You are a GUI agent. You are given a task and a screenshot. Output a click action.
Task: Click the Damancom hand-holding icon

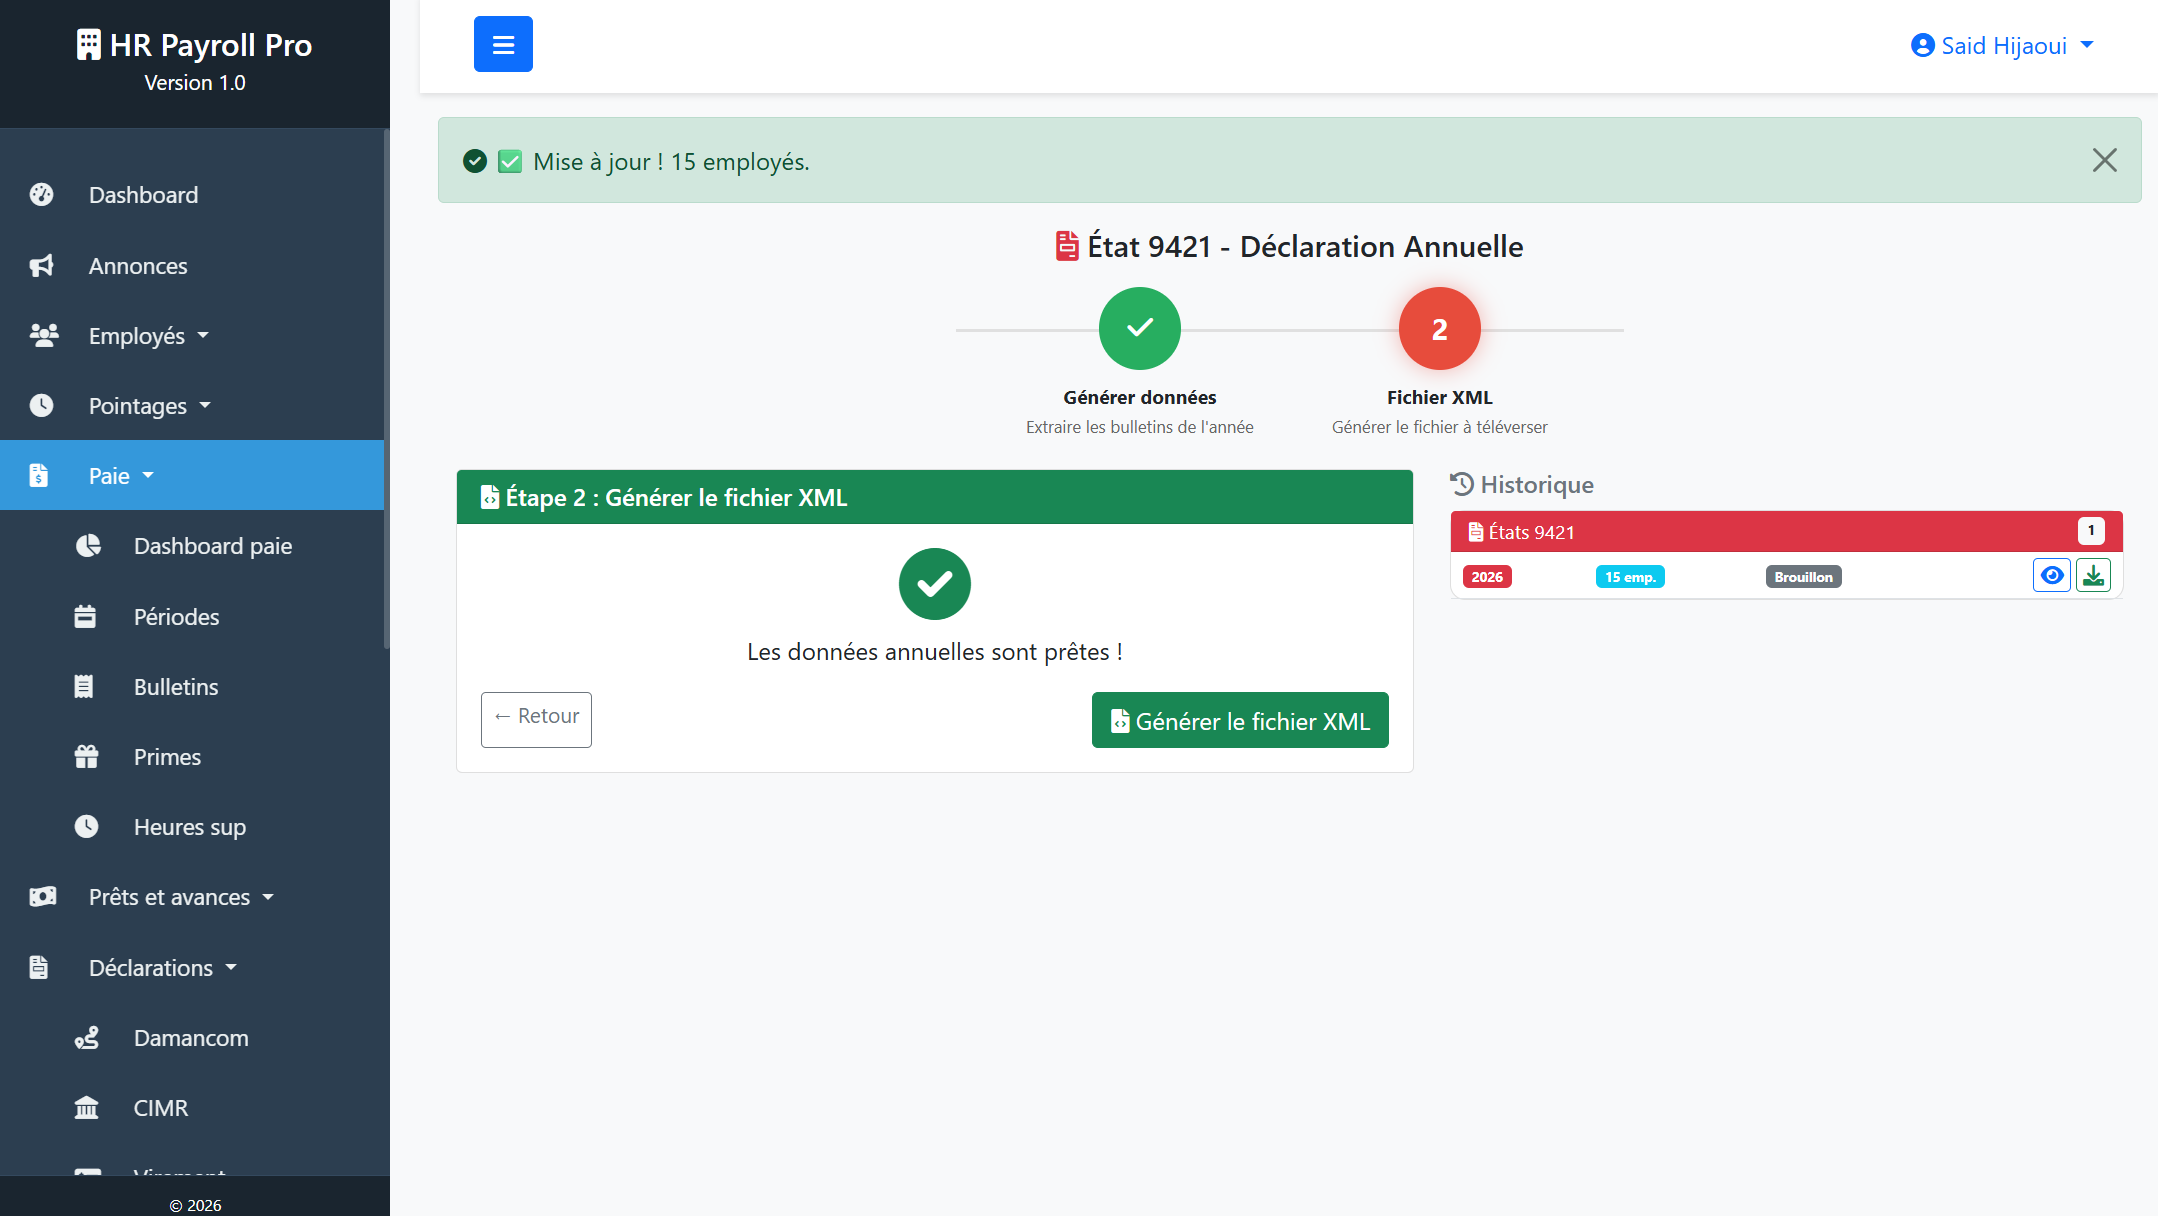coord(87,1038)
